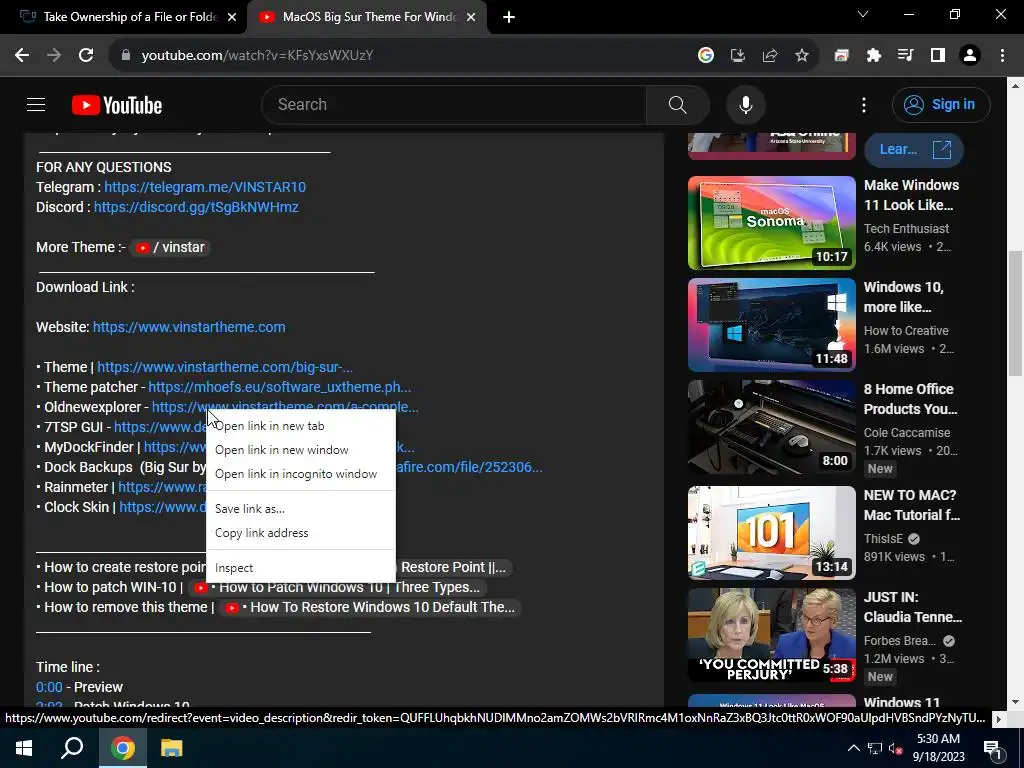The image size is (1024, 768).
Task: Open the extensions puzzle icon
Action: coord(873,56)
